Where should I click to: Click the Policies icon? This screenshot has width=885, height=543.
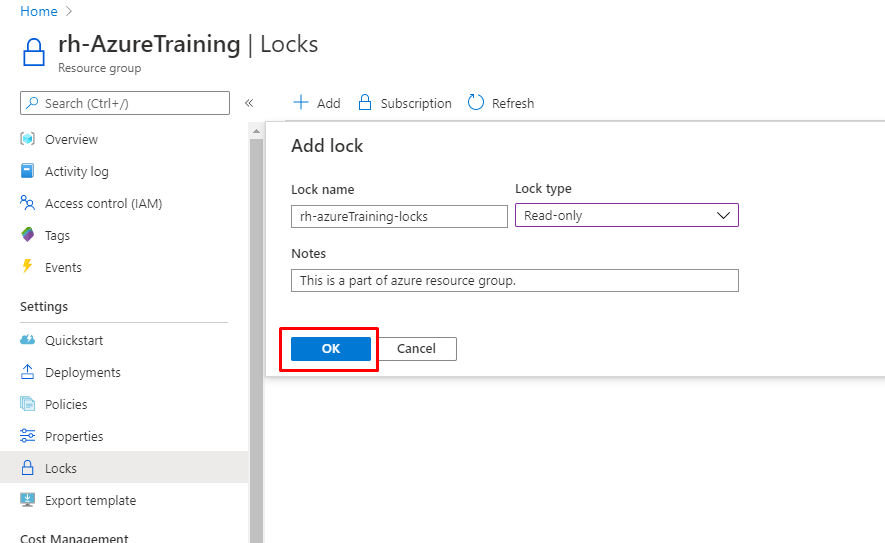pos(27,404)
